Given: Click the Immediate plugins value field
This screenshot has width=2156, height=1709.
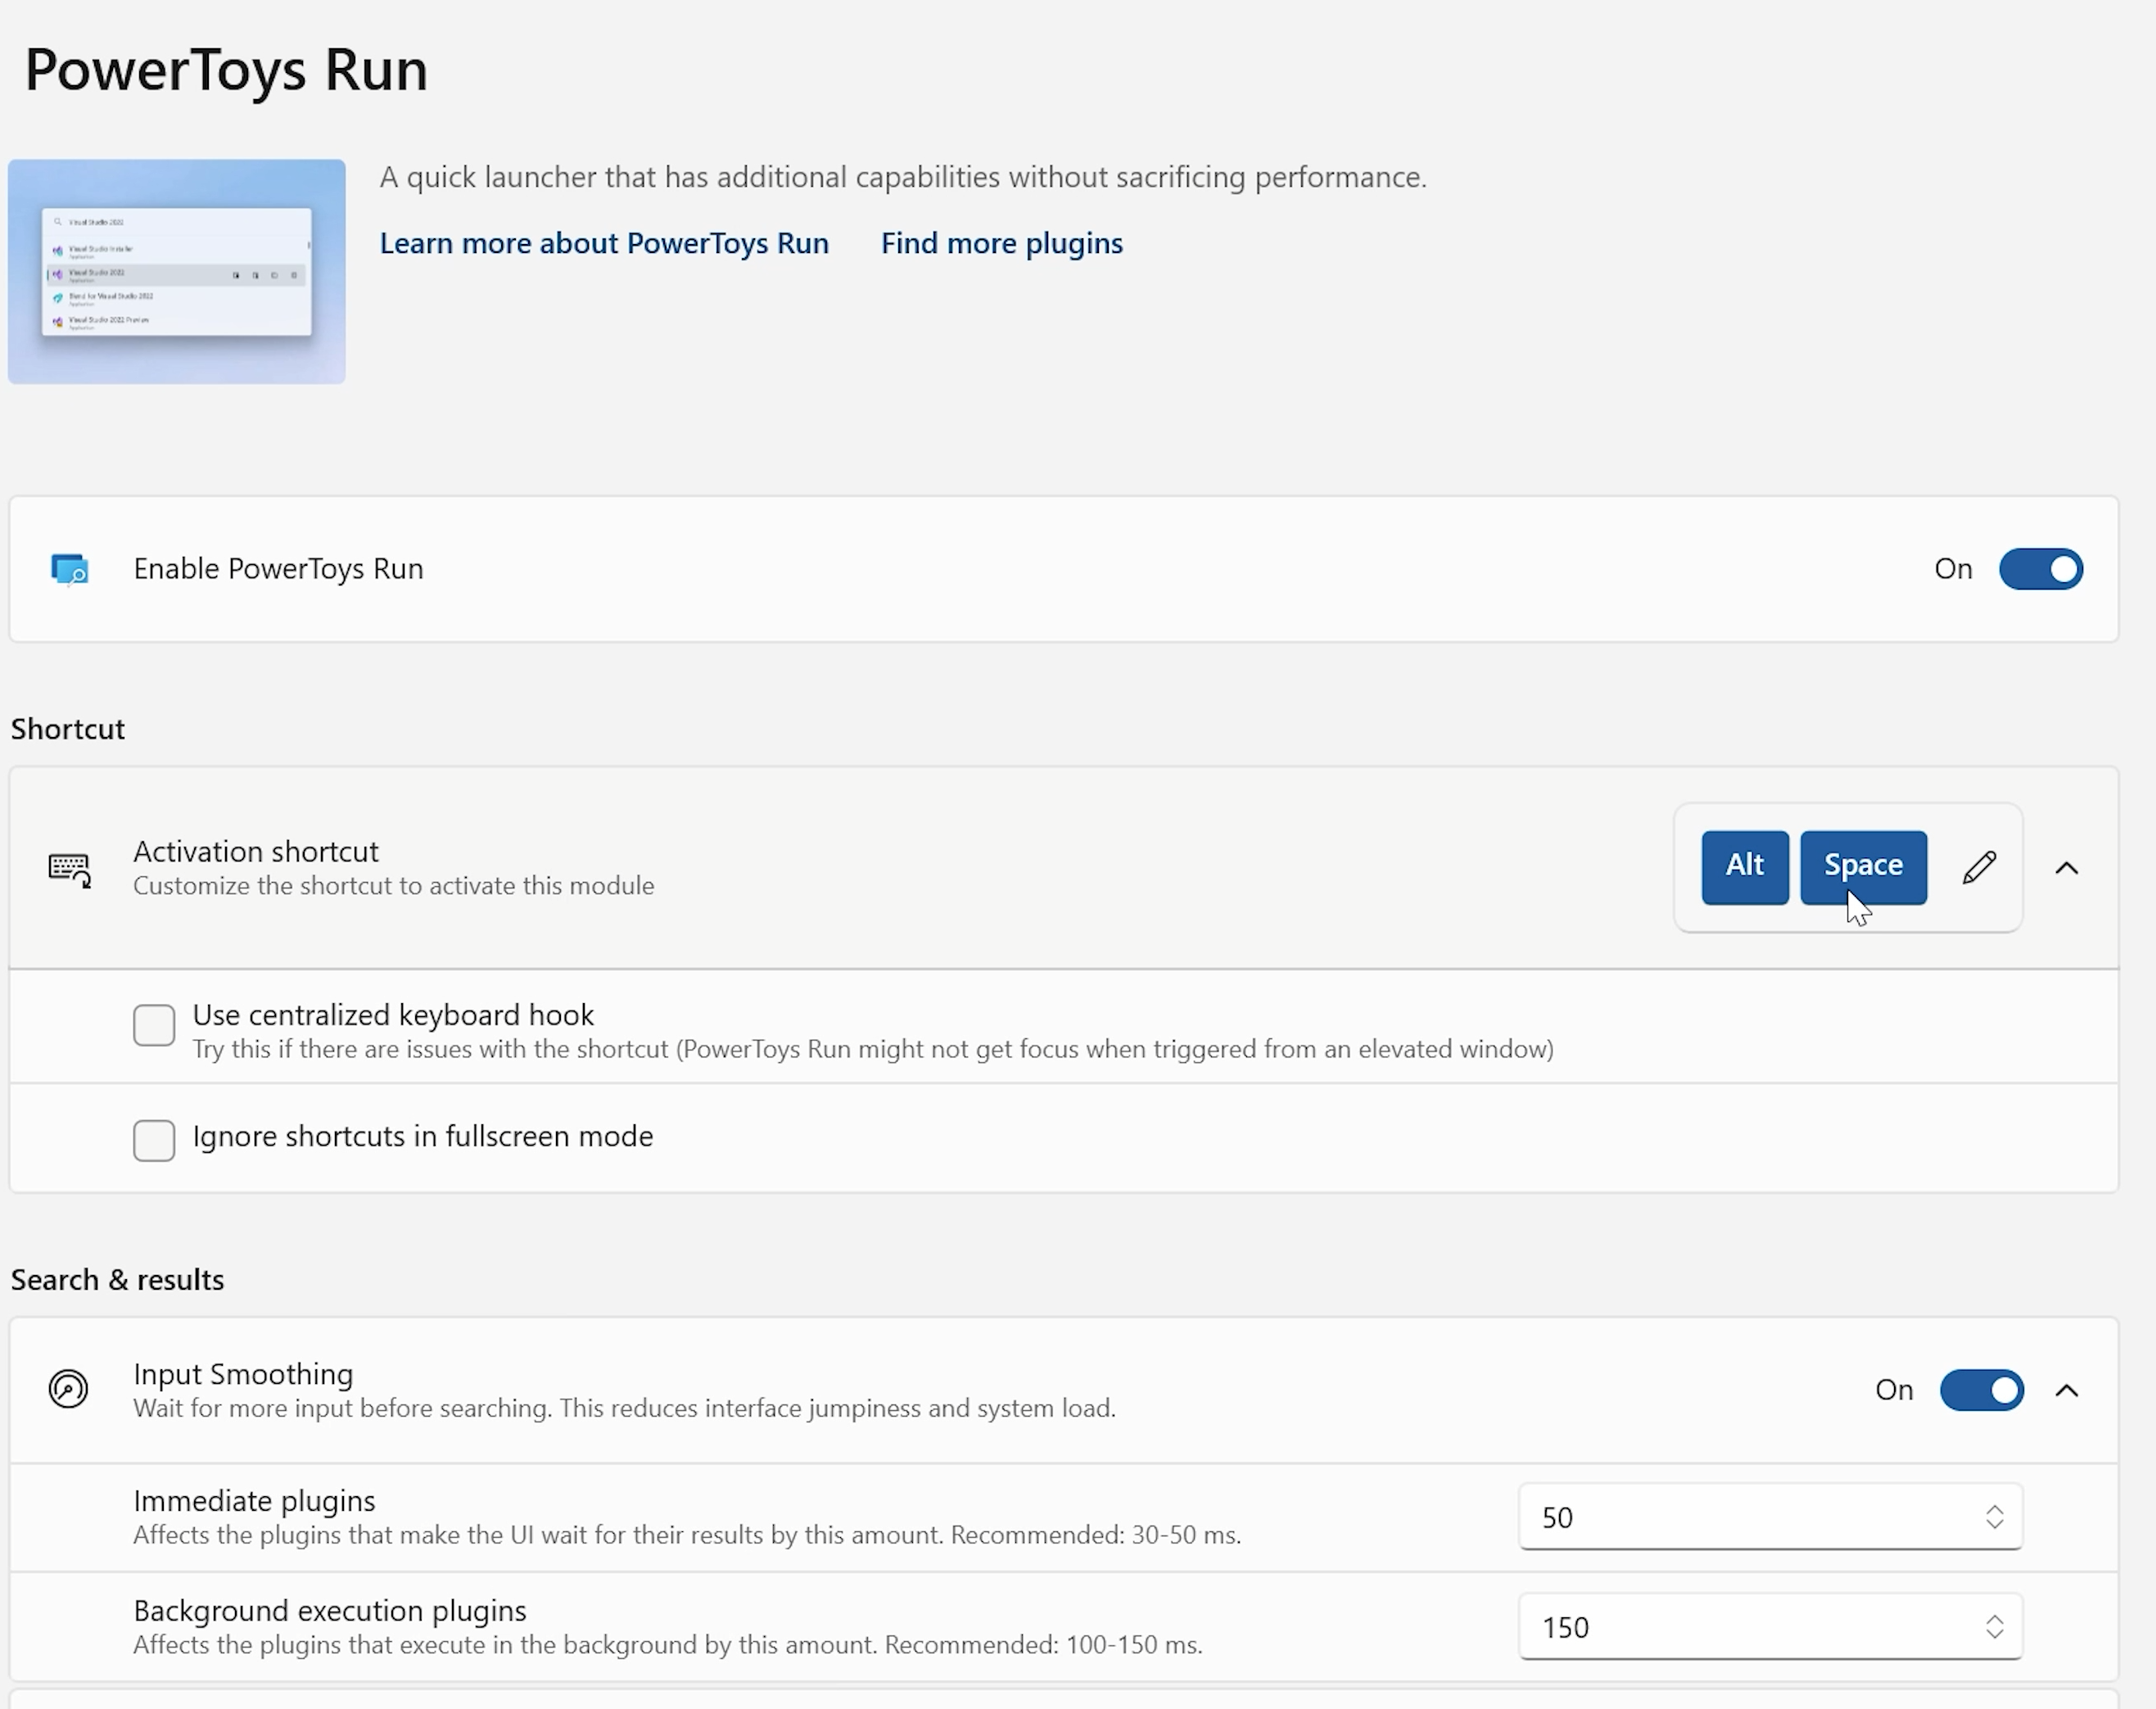Looking at the screenshot, I should [1770, 1517].
